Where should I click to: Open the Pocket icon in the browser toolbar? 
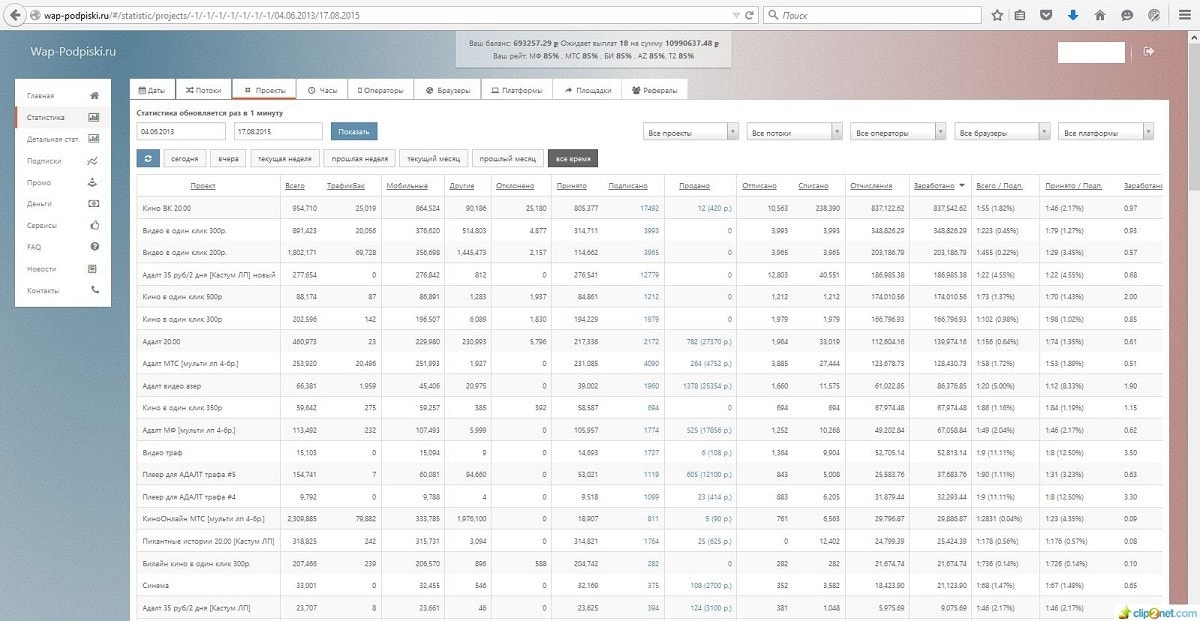pyautogui.click(x=1046, y=15)
